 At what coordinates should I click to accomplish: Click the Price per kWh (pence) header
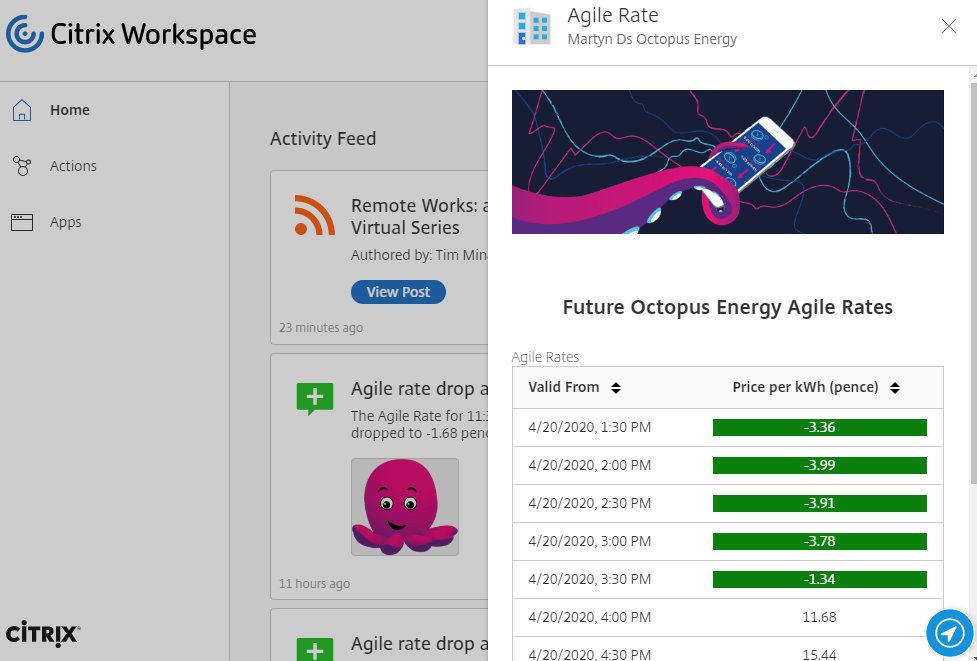coord(805,388)
